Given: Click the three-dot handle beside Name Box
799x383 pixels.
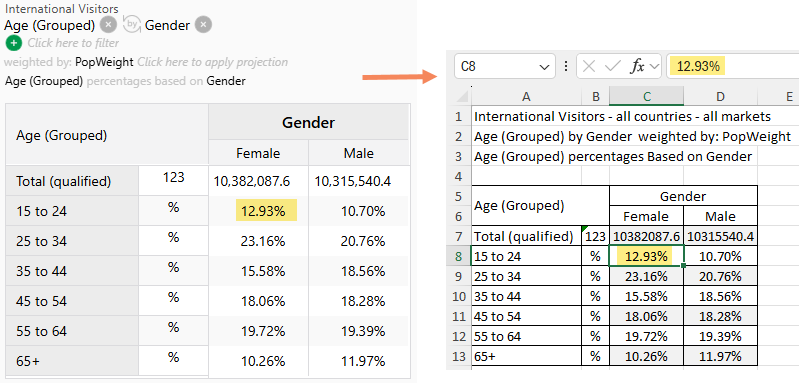Looking at the screenshot, I should click(566, 66).
